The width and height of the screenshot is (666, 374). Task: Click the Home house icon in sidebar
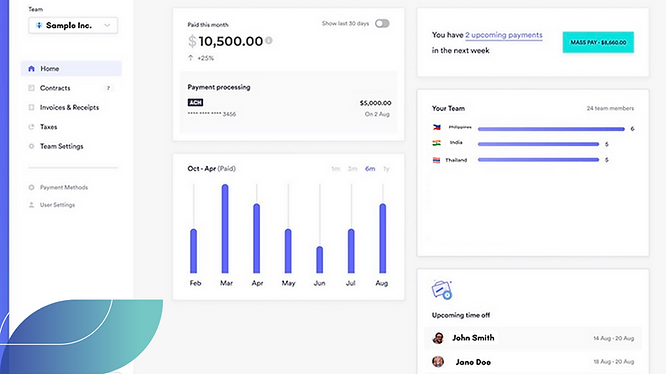tap(31, 68)
